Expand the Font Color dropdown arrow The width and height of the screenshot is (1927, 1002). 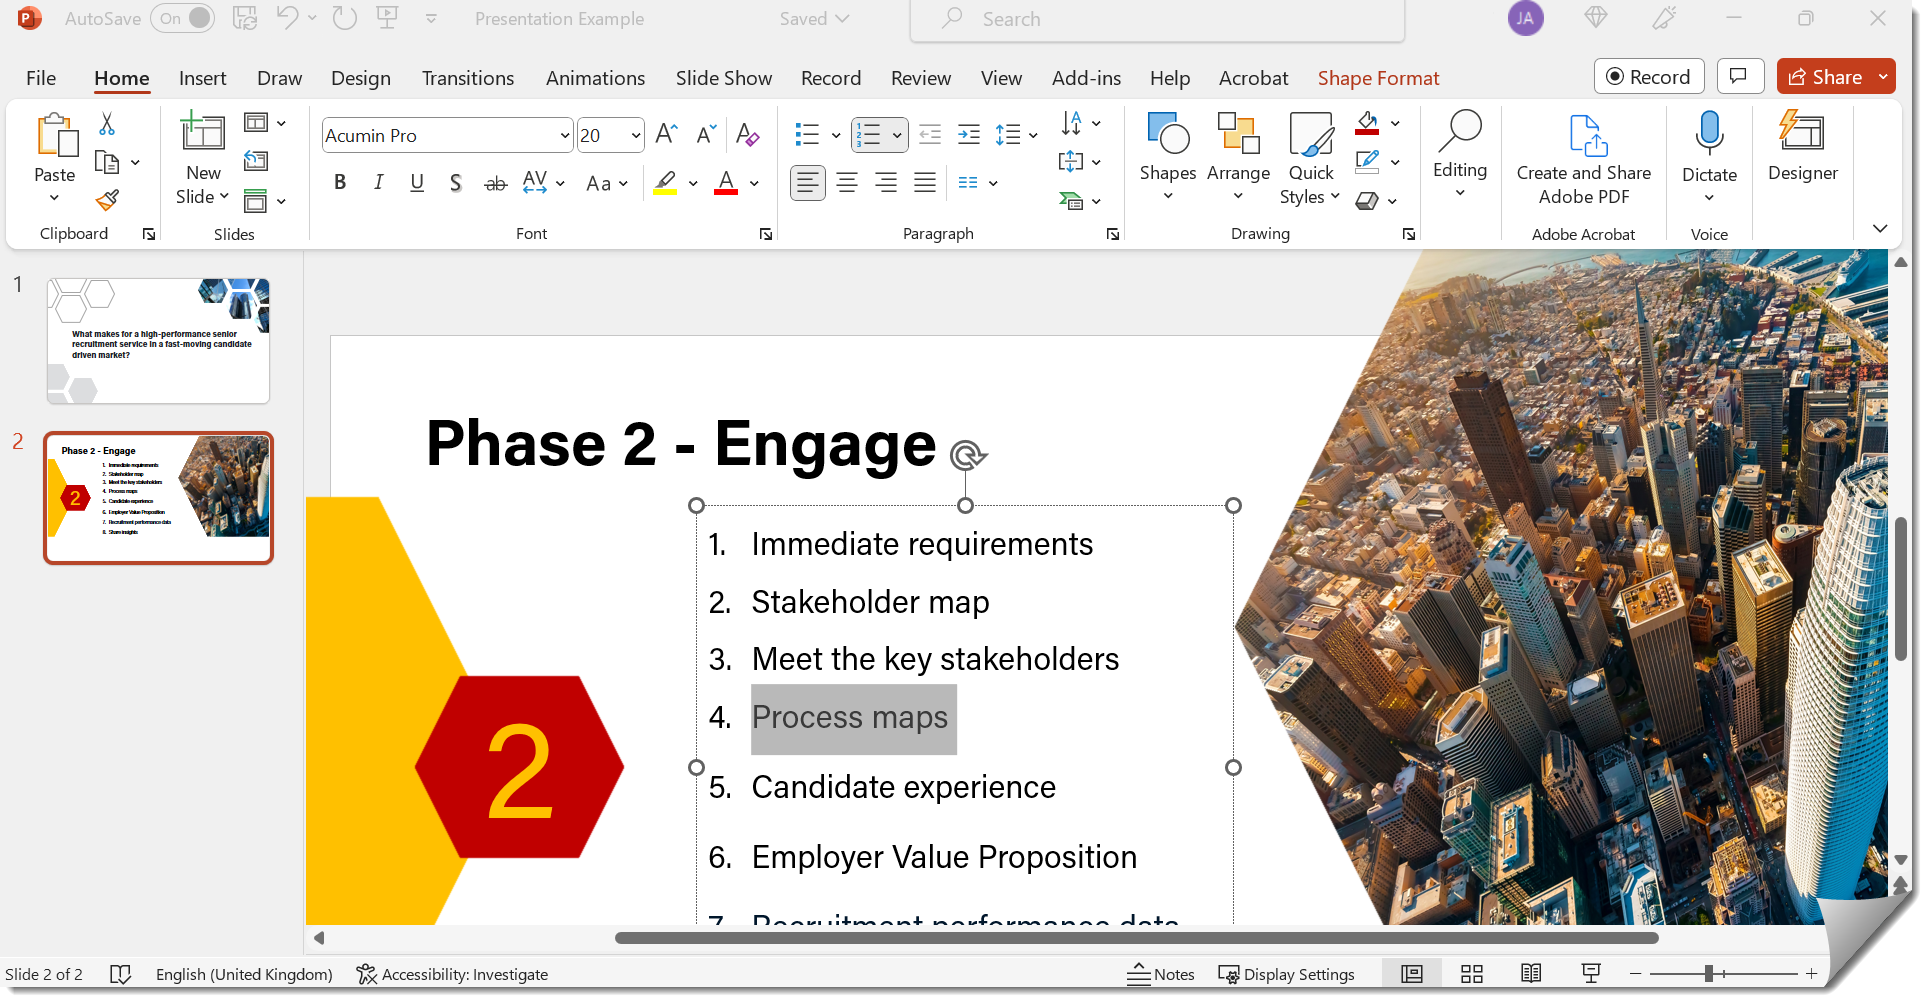(x=753, y=184)
